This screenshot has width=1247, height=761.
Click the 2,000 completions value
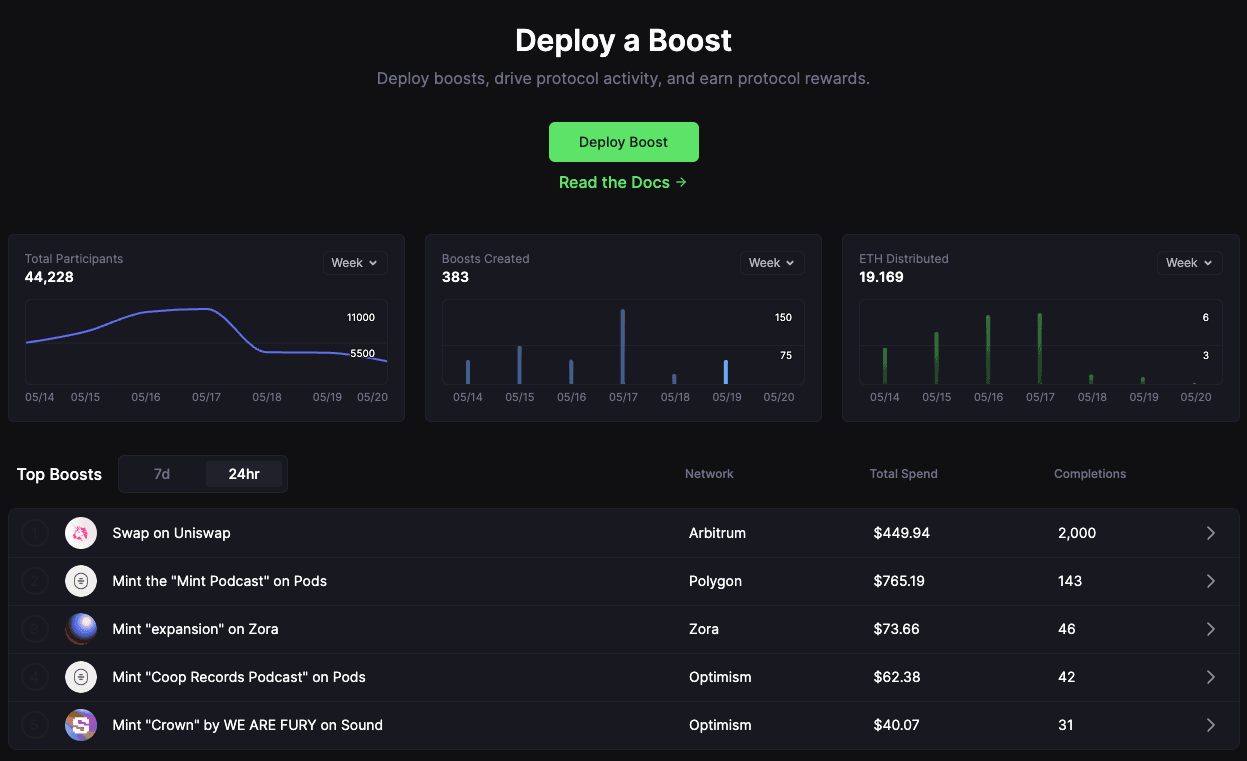(x=1077, y=533)
